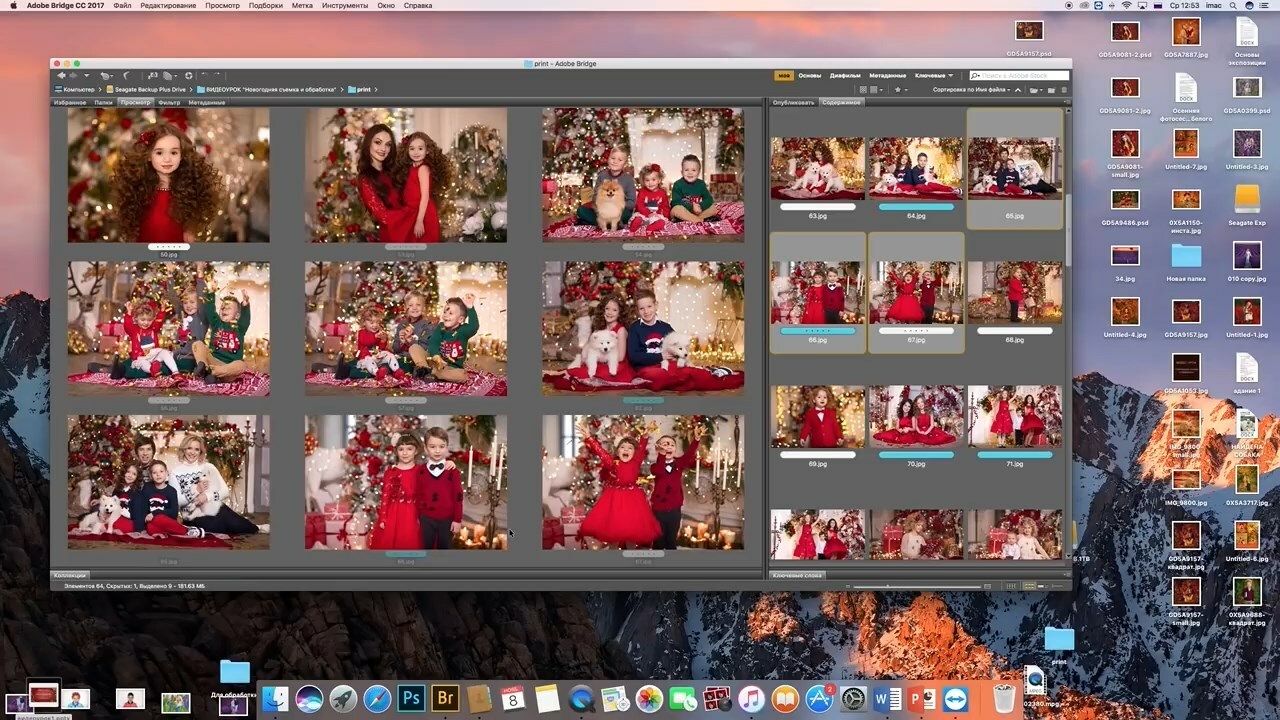
Task: Click the smaller thumbnail size icon
Action: pos(848,586)
